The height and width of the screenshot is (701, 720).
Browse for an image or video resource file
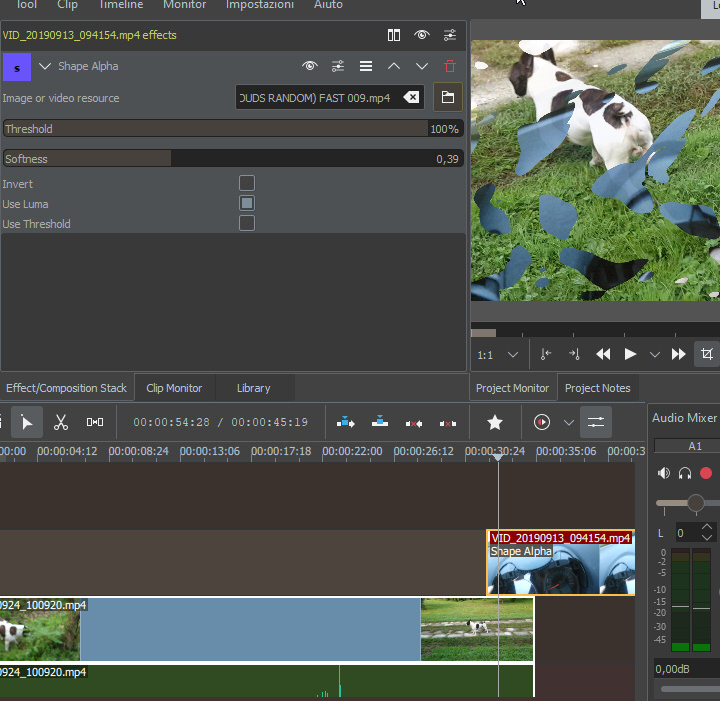tap(448, 97)
